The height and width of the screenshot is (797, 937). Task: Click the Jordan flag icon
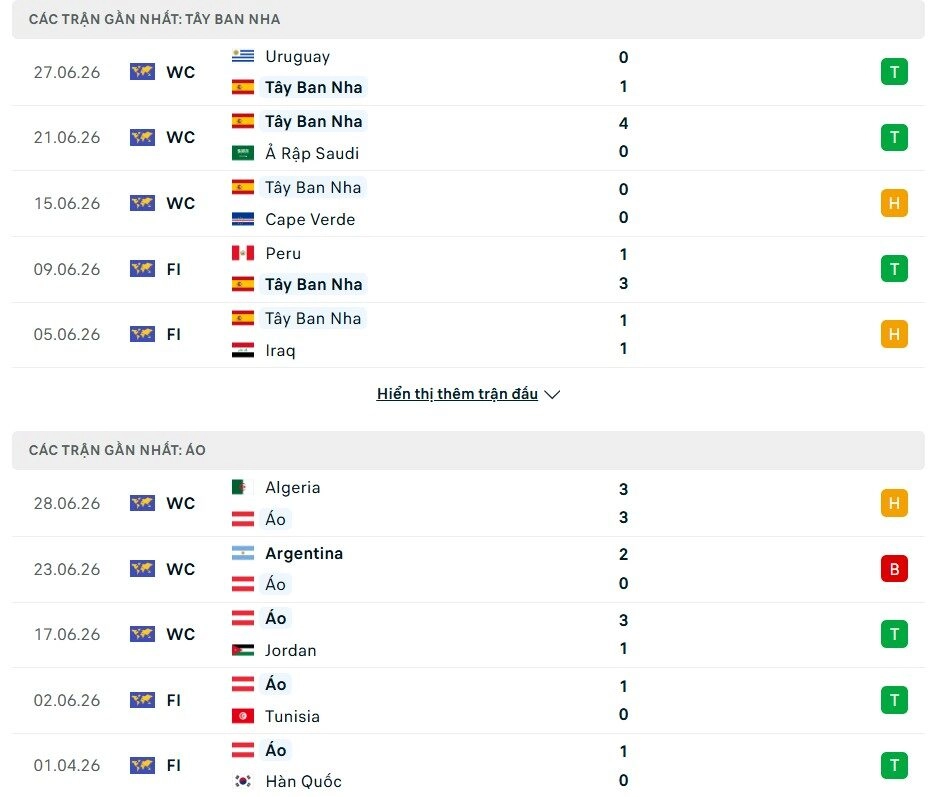pos(243,650)
